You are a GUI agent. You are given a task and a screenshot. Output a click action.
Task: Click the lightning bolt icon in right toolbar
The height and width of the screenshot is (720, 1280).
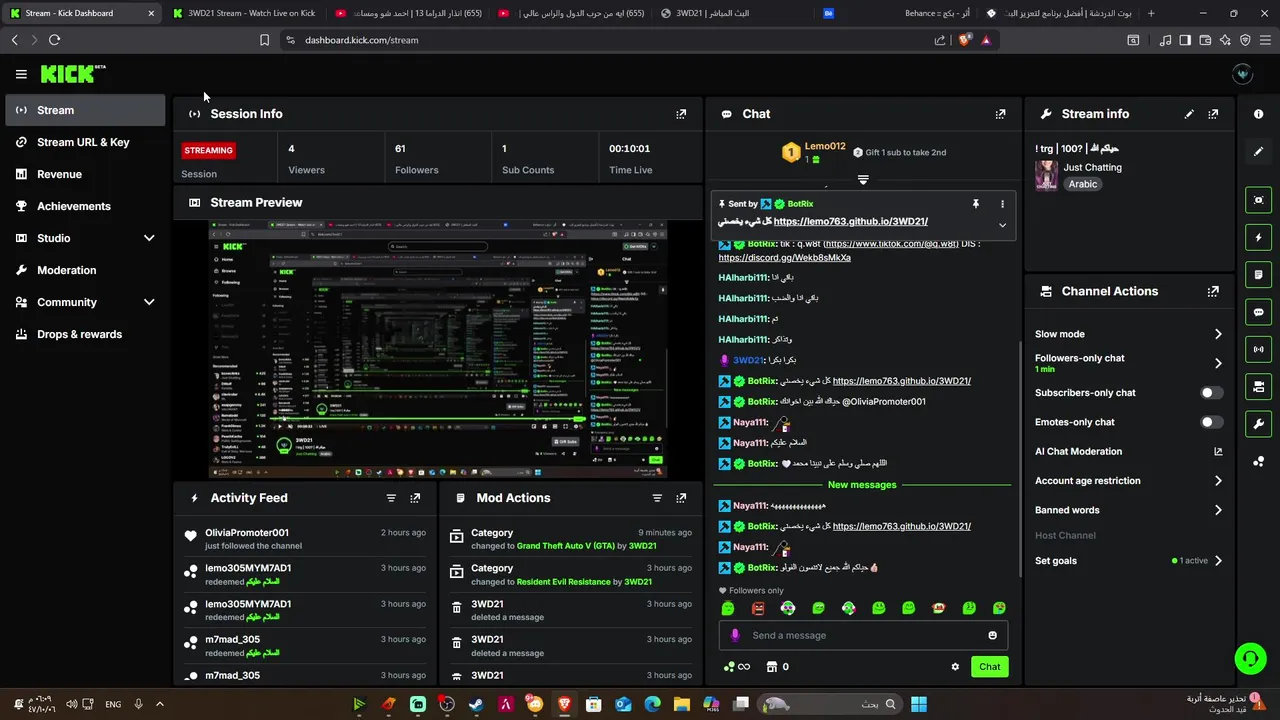(x=1258, y=237)
